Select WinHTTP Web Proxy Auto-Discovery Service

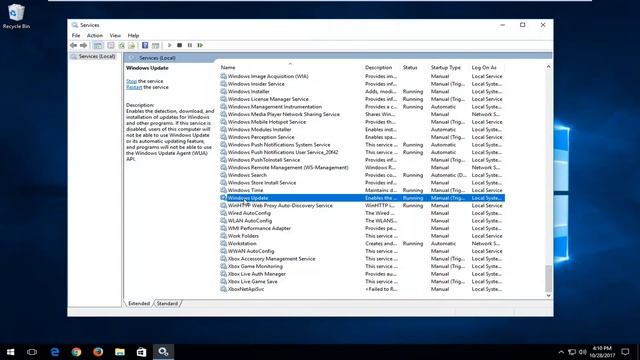362,206
